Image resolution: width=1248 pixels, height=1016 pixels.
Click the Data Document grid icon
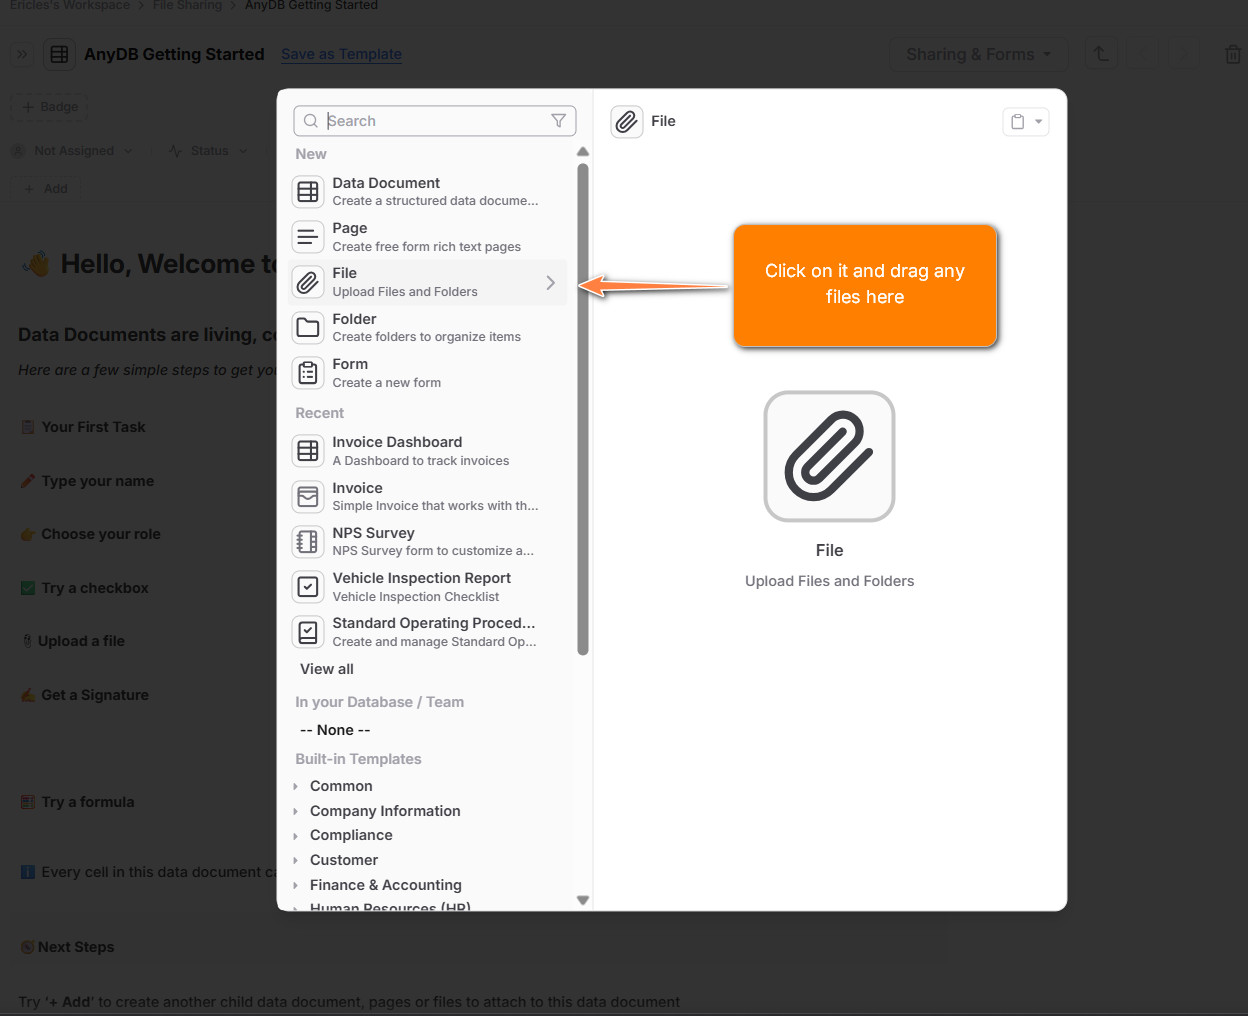(308, 191)
